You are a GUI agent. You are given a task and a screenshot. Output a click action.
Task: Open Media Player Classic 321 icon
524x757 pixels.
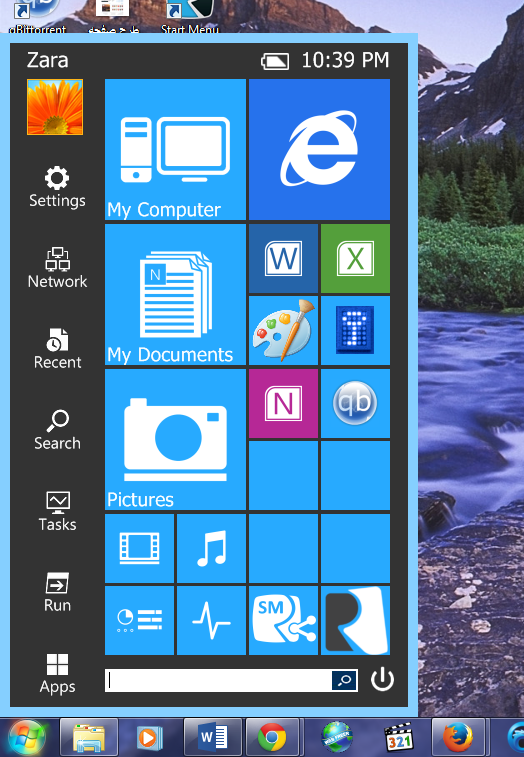(x=399, y=738)
